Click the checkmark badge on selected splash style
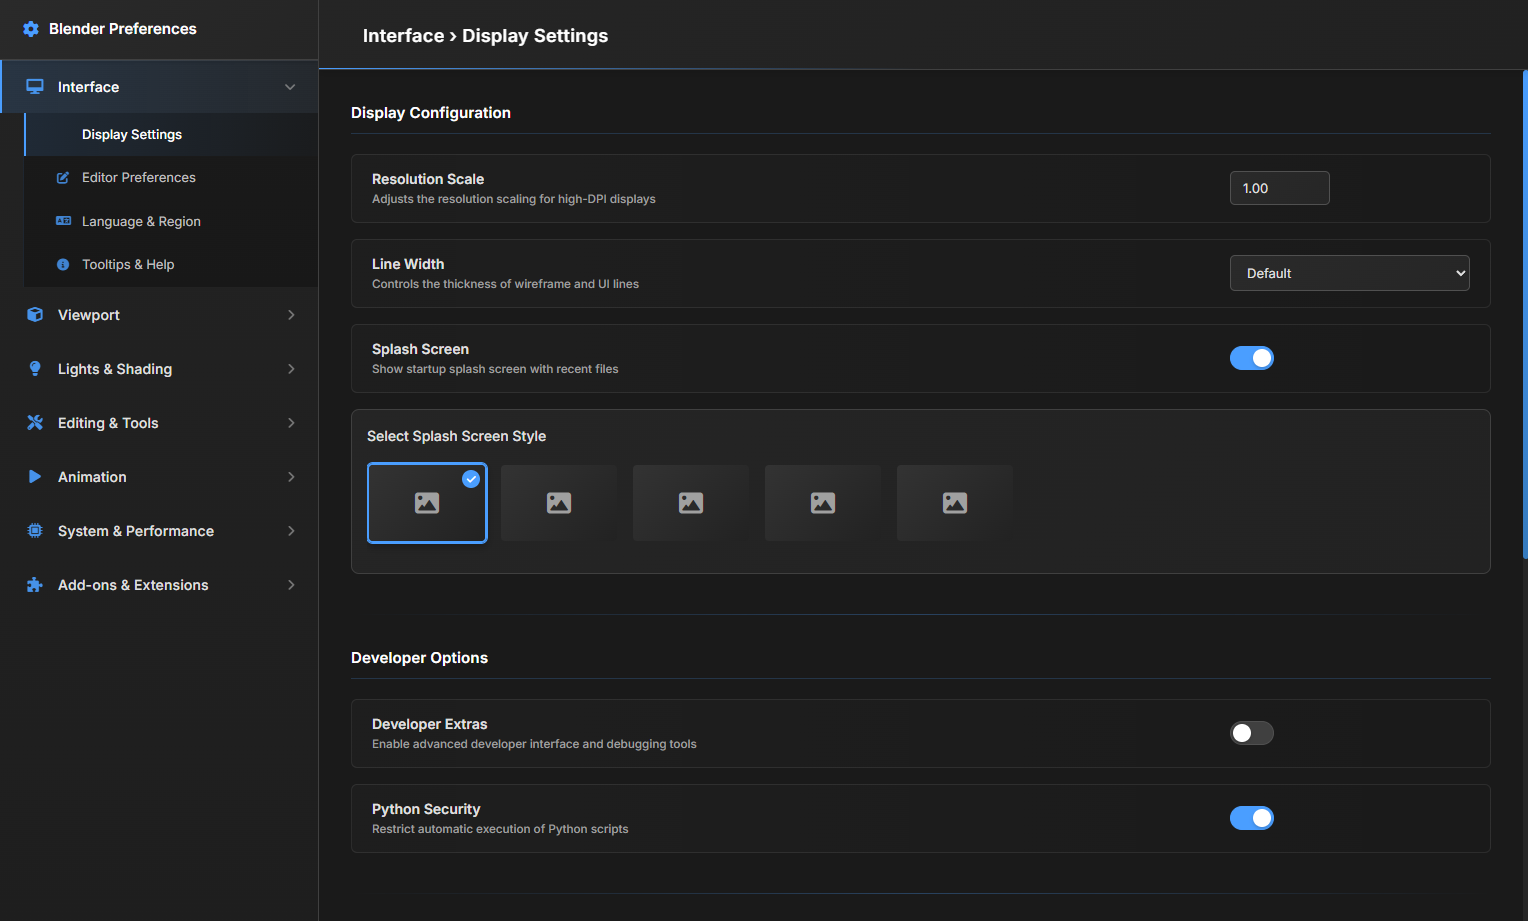This screenshot has height=921, width=1528. [471, 479]
